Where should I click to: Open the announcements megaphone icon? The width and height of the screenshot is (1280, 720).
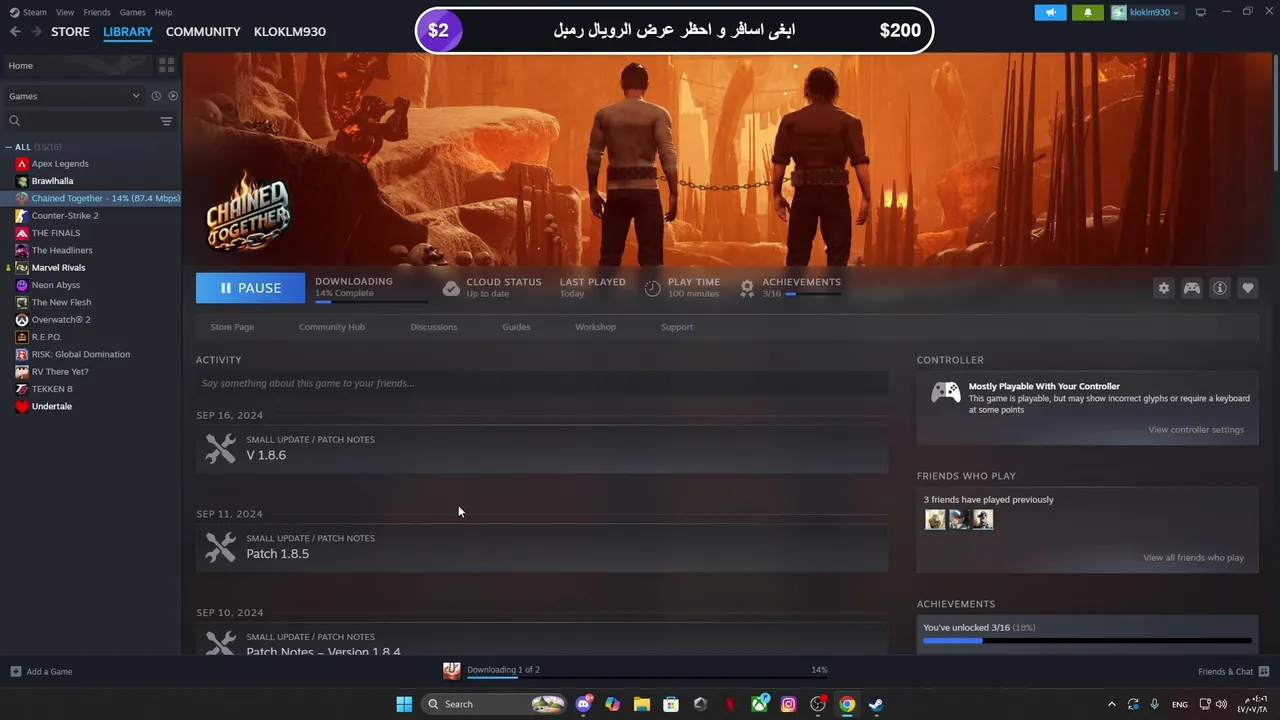point(1050,12)
